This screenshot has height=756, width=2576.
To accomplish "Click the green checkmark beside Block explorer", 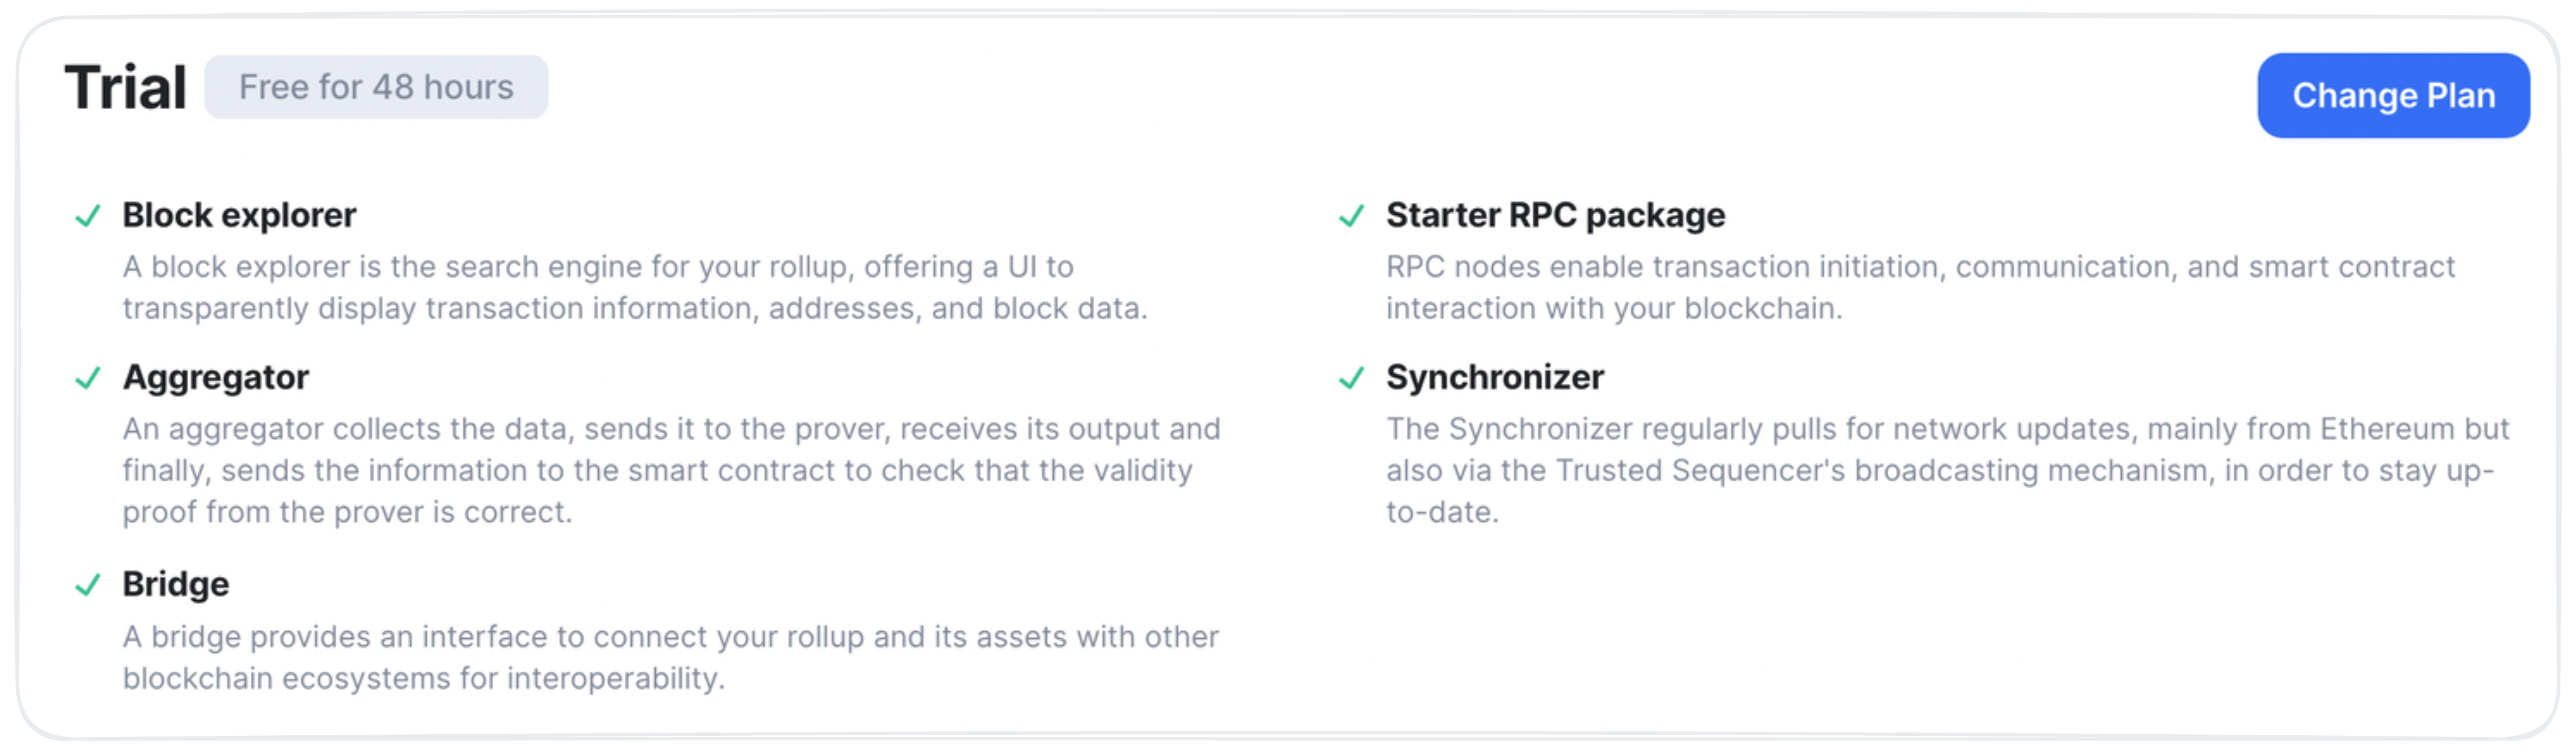I will pos(88,215).
